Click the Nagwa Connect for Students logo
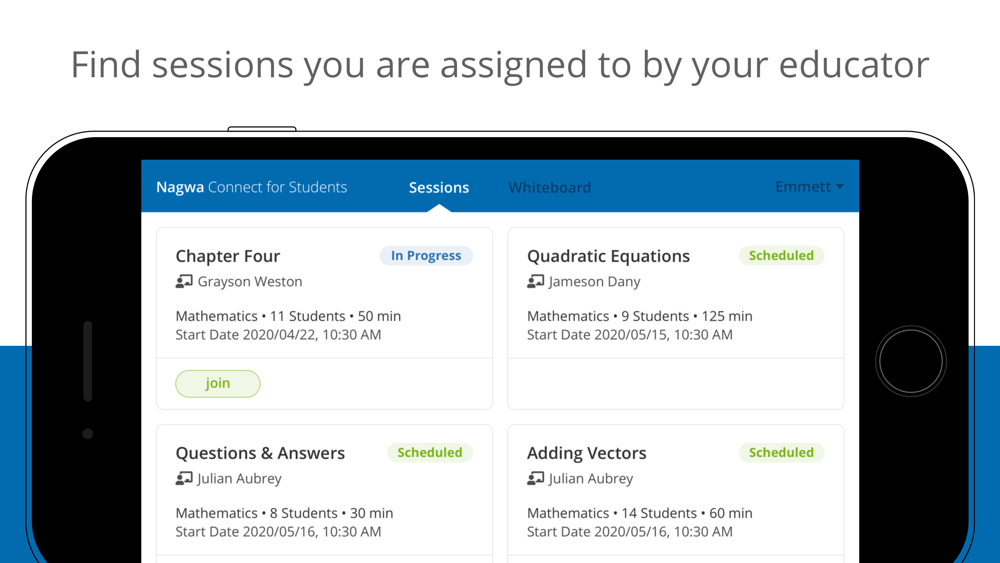 (251, 187)
